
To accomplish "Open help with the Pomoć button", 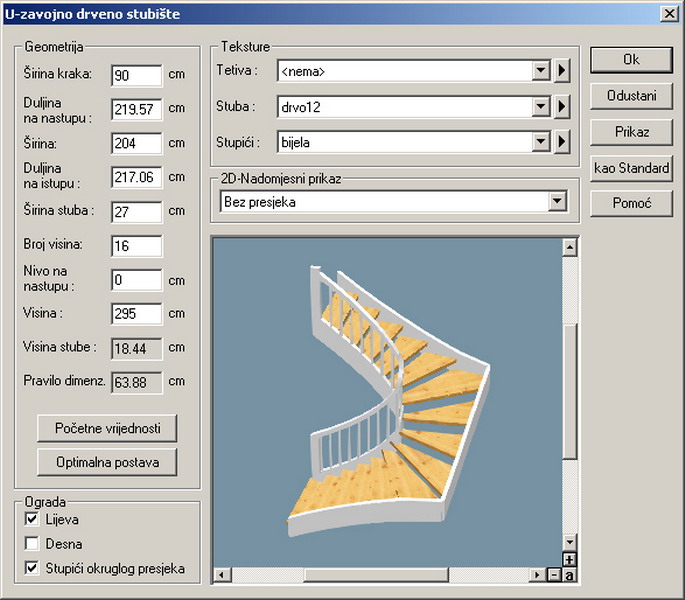I will pyautogui.click(x=631, y=204).
